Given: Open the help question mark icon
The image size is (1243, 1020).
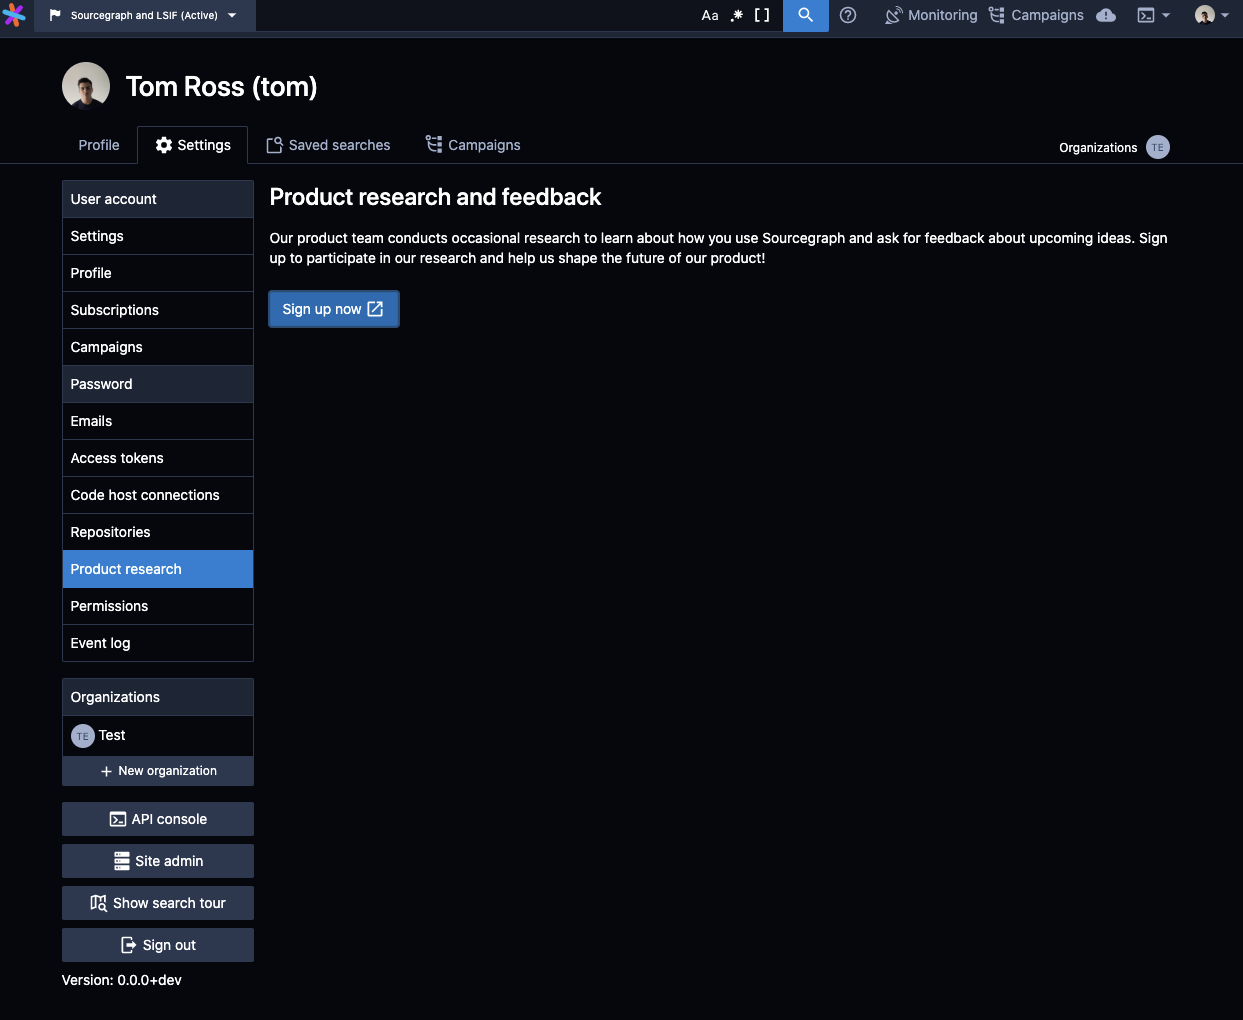Looking at the screenshot, I should click(x=848, y=15).
